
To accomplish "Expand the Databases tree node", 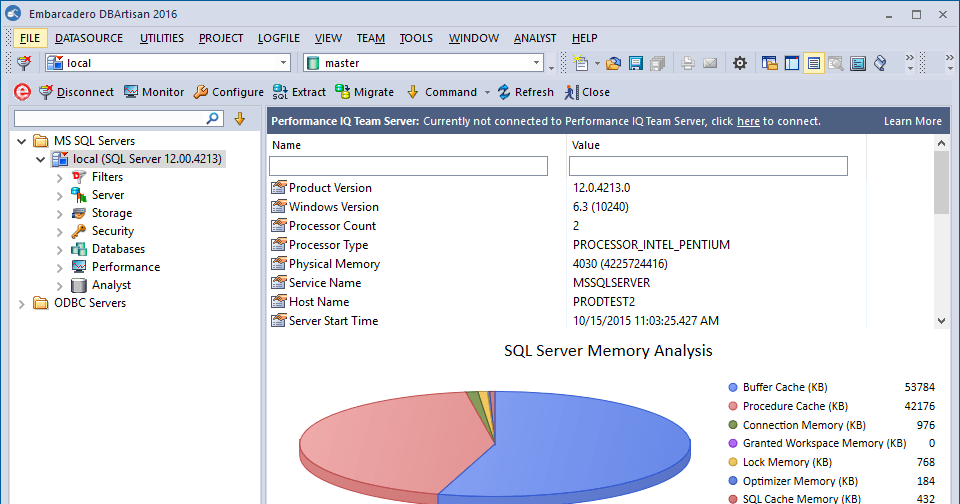I will click(60, 249).
